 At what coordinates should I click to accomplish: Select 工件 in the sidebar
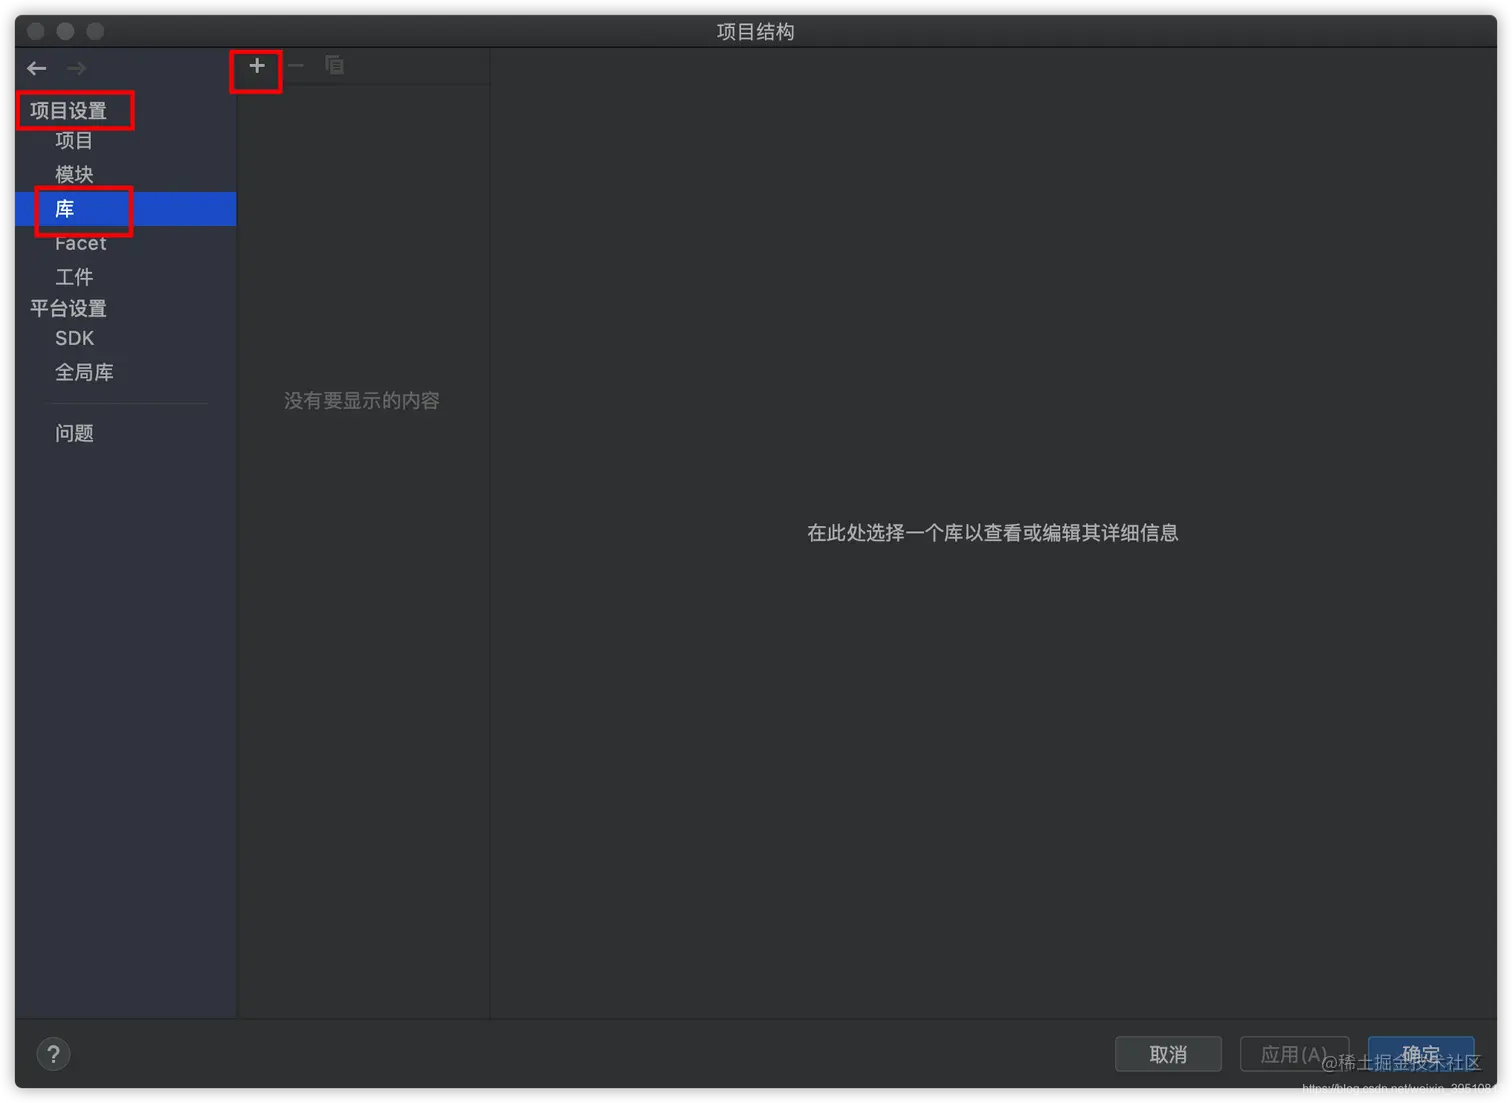pos(74,277)
